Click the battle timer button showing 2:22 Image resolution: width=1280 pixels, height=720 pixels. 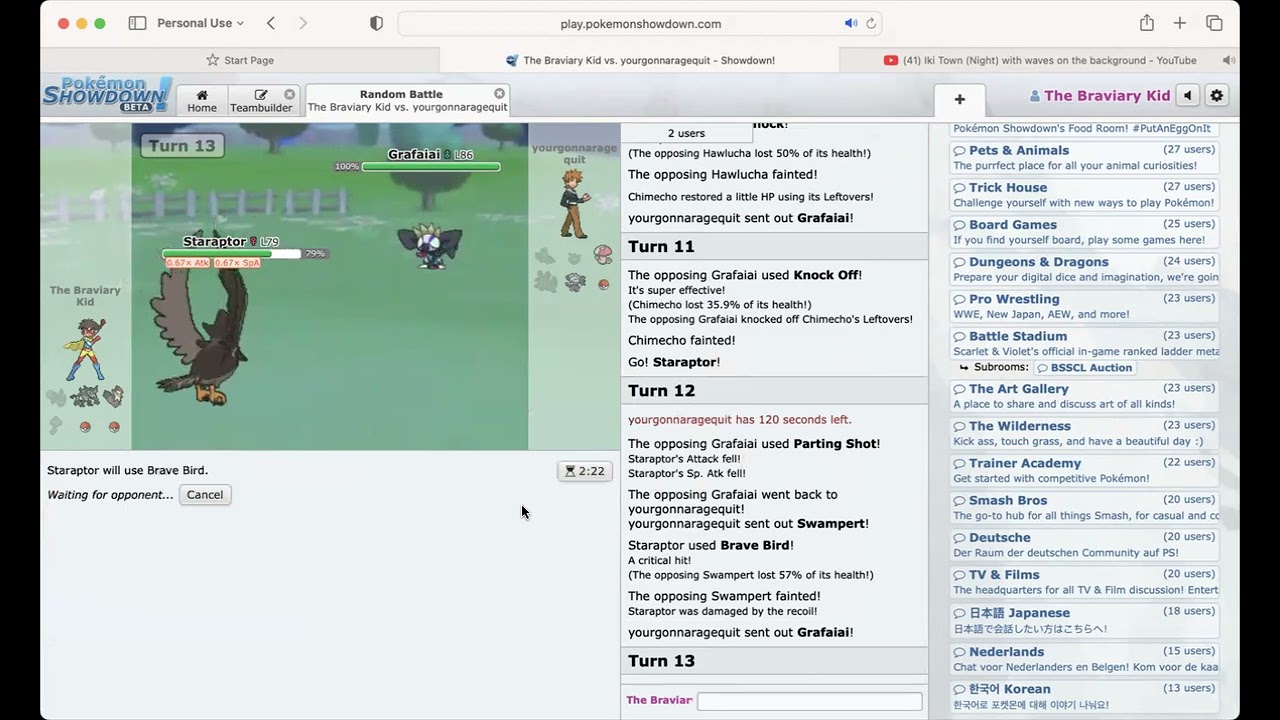[x=585, y=471]
